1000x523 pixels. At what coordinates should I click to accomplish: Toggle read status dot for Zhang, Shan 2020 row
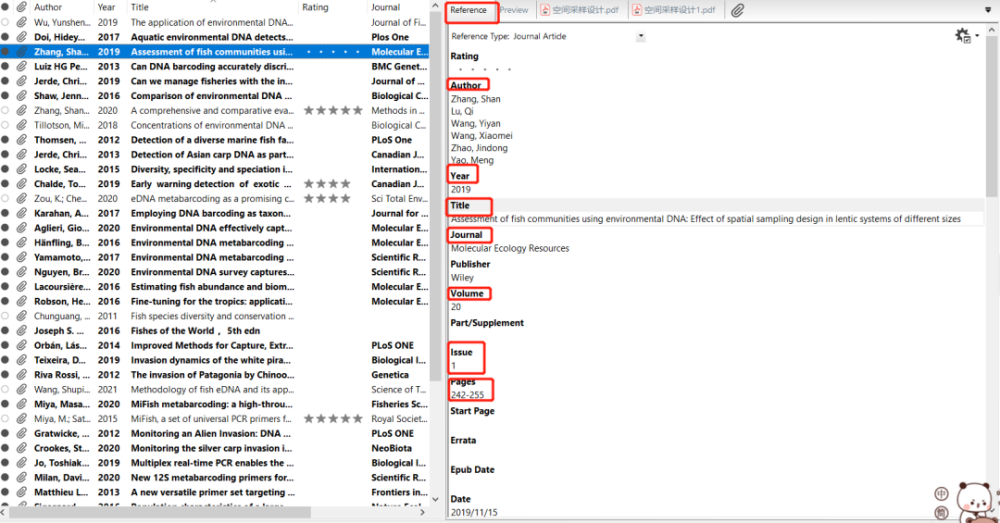coord(5,110)
